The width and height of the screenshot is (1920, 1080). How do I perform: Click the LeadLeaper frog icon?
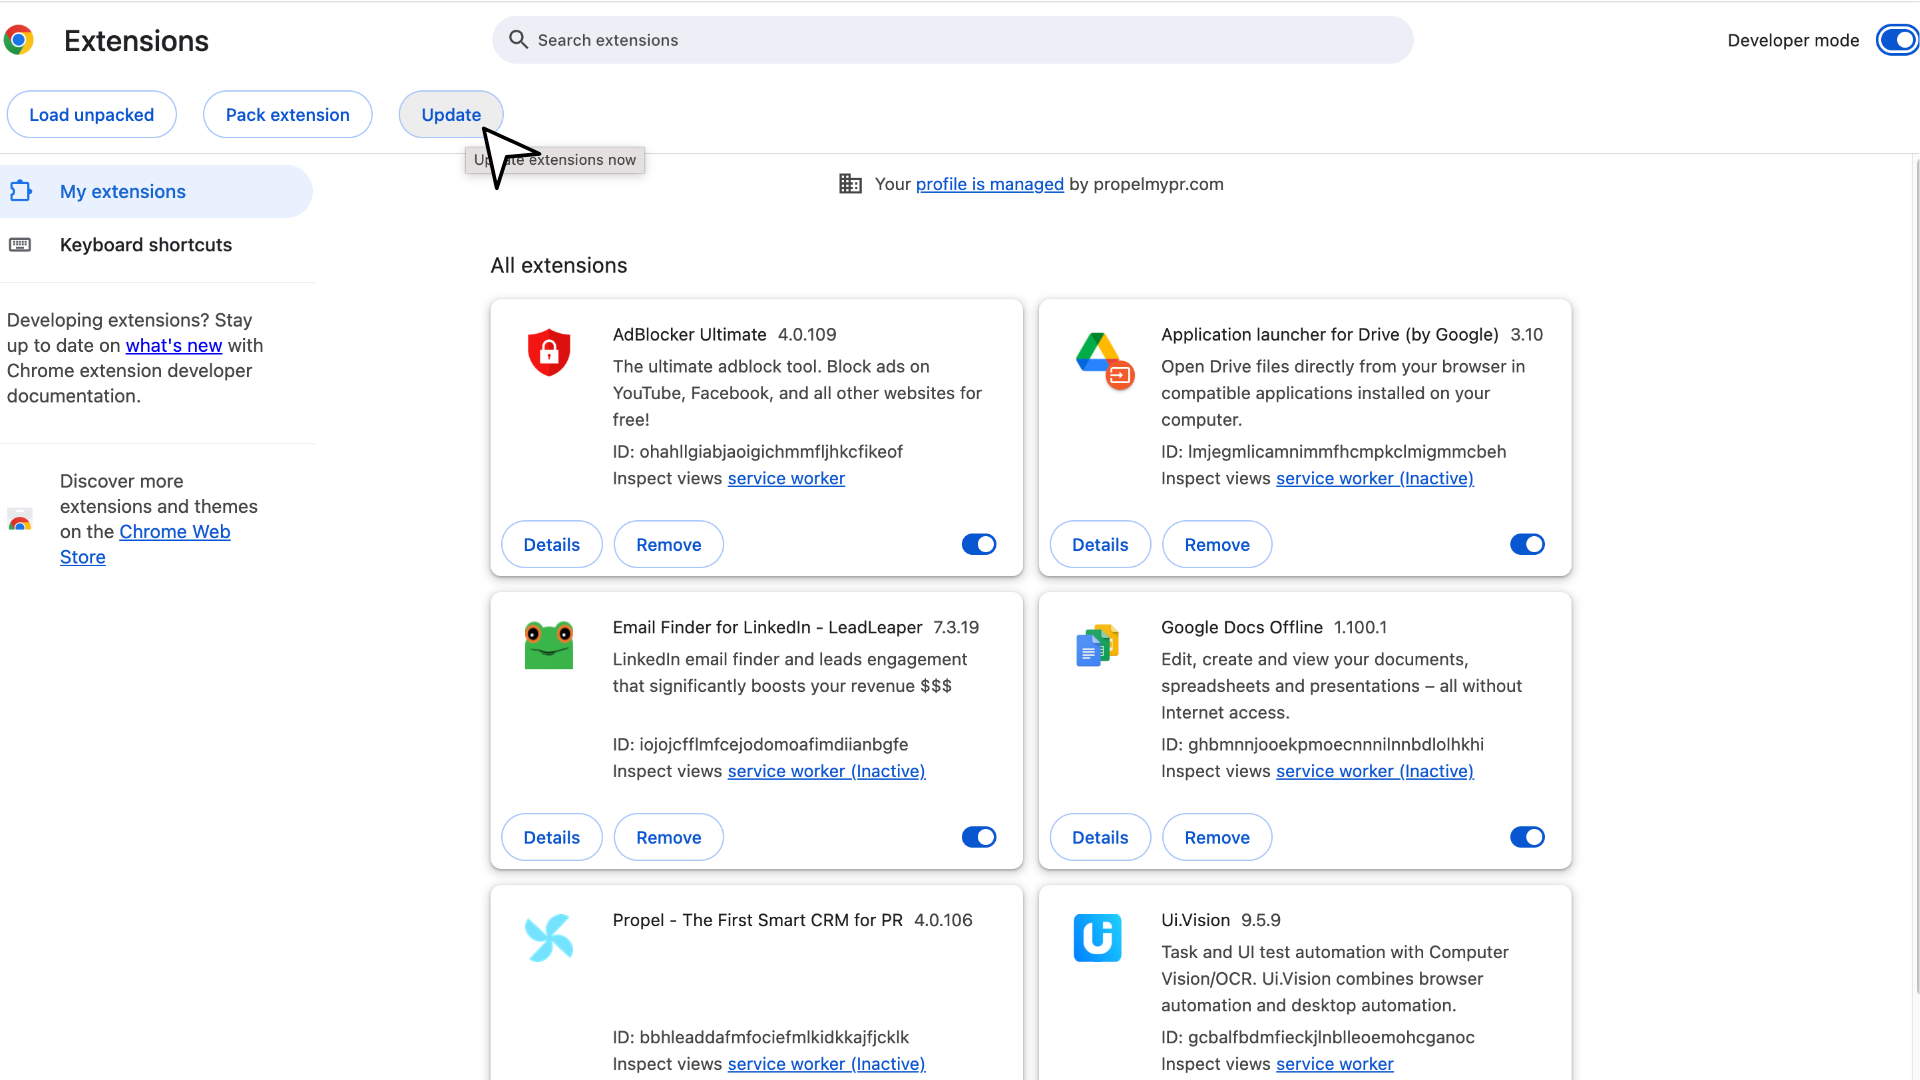pyautogui.click(x=548, y=645)
